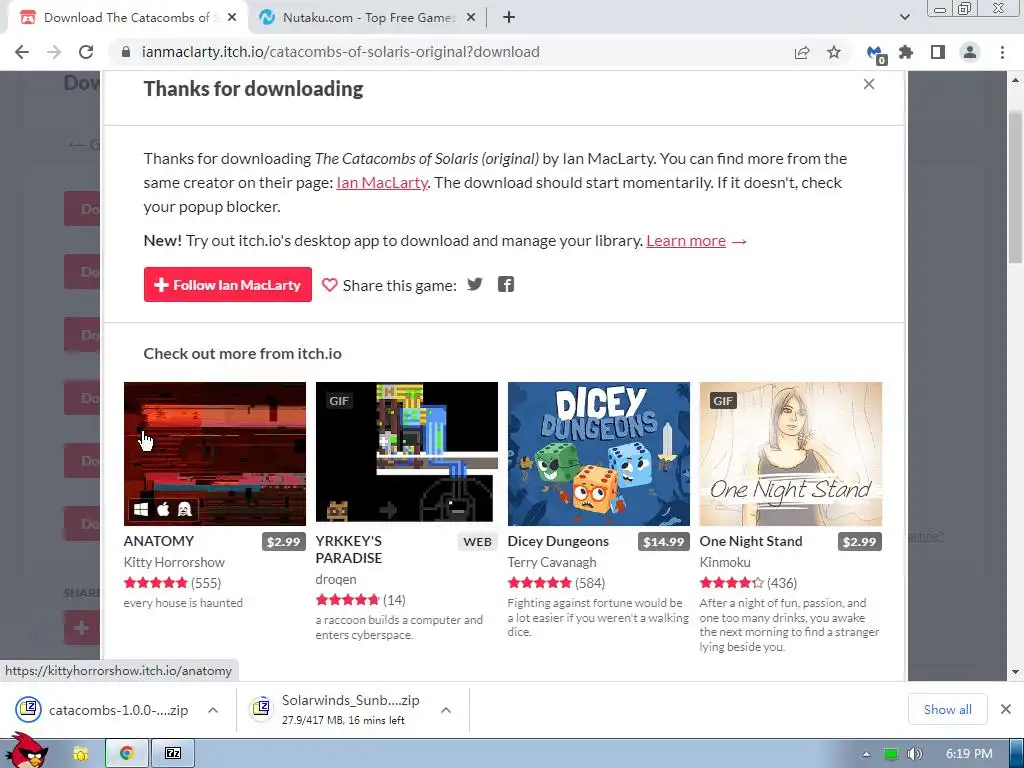Click the heart icon beside Share this game
Screen dimensions: 1024x768
click(x=330, y=285)
